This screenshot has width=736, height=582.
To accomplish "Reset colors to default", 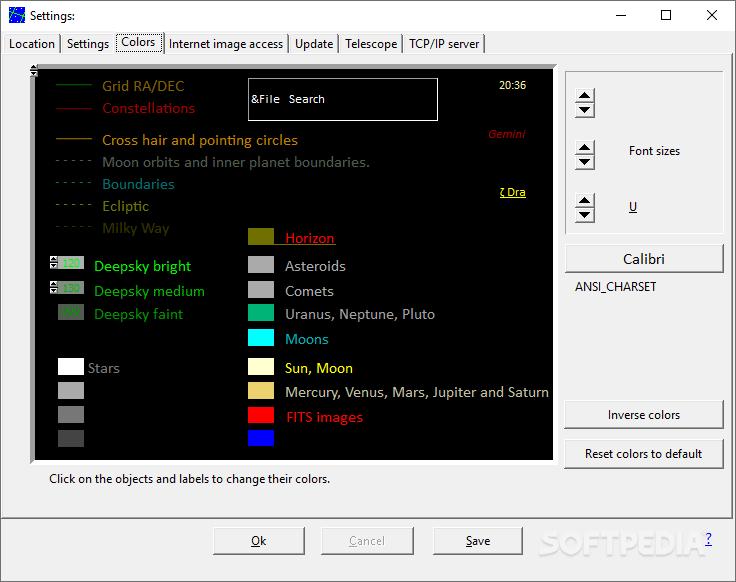I will pos(644,454).
